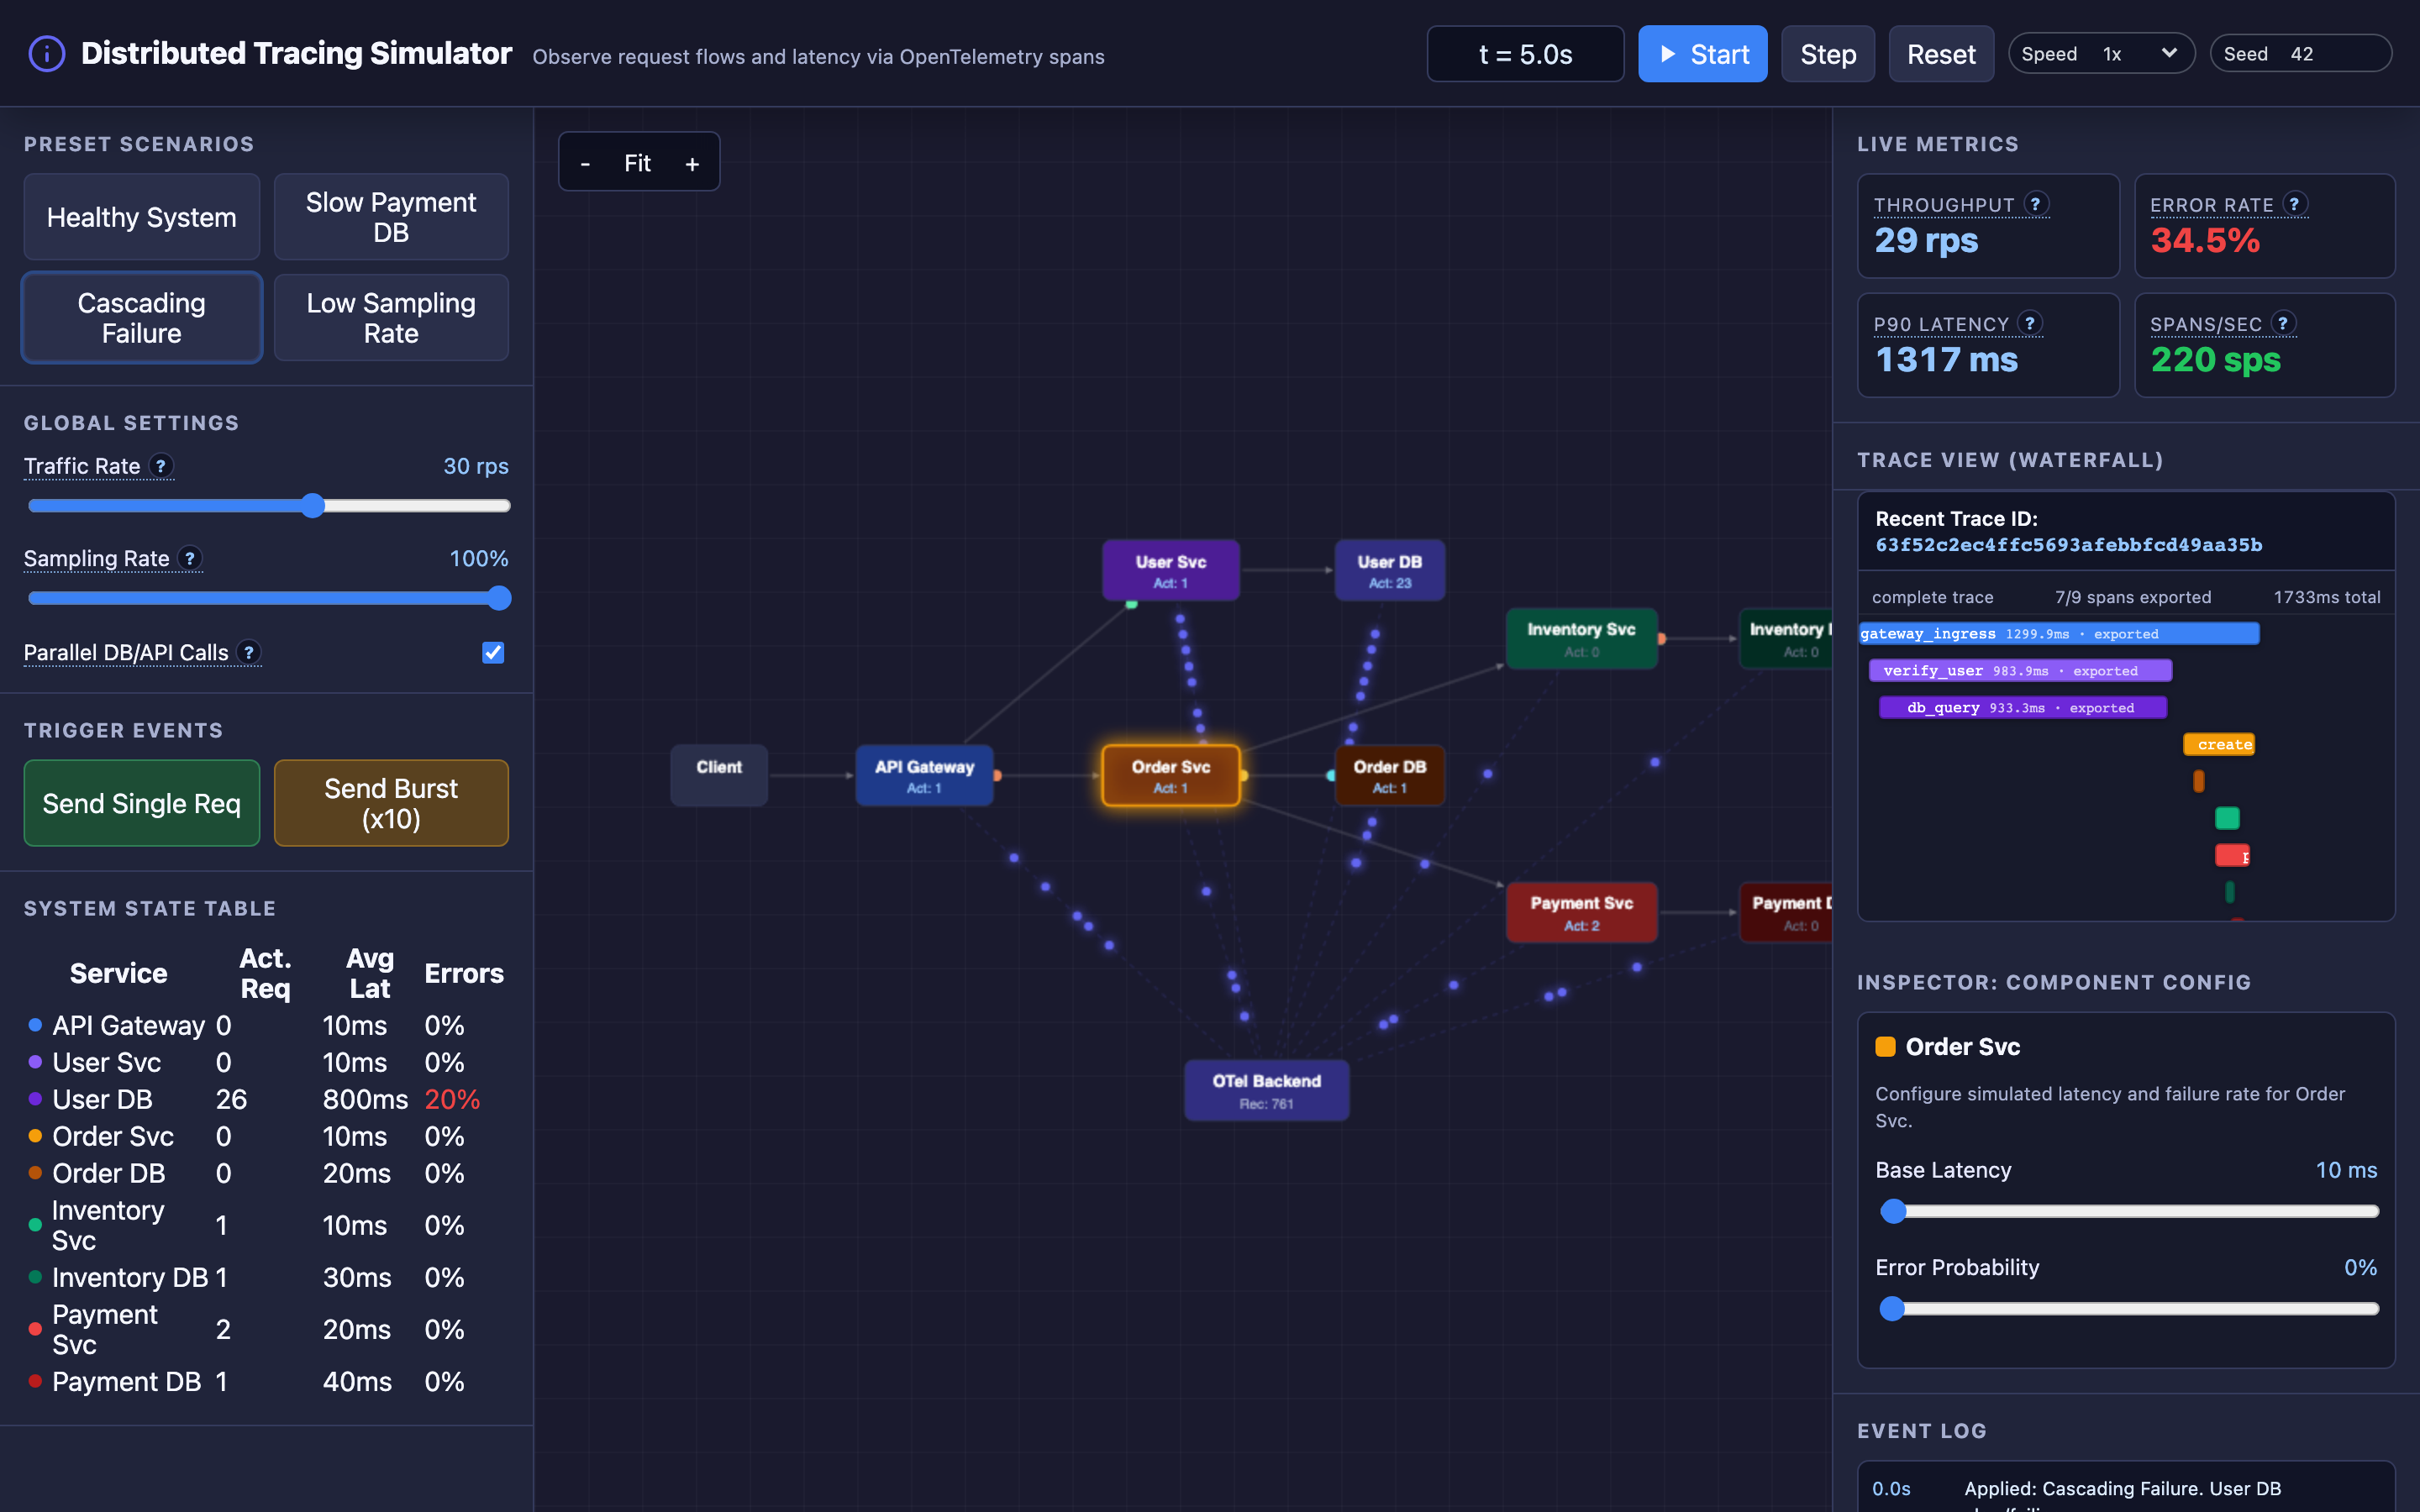
Task: Click Send Single Req
Action: [142, 803]
